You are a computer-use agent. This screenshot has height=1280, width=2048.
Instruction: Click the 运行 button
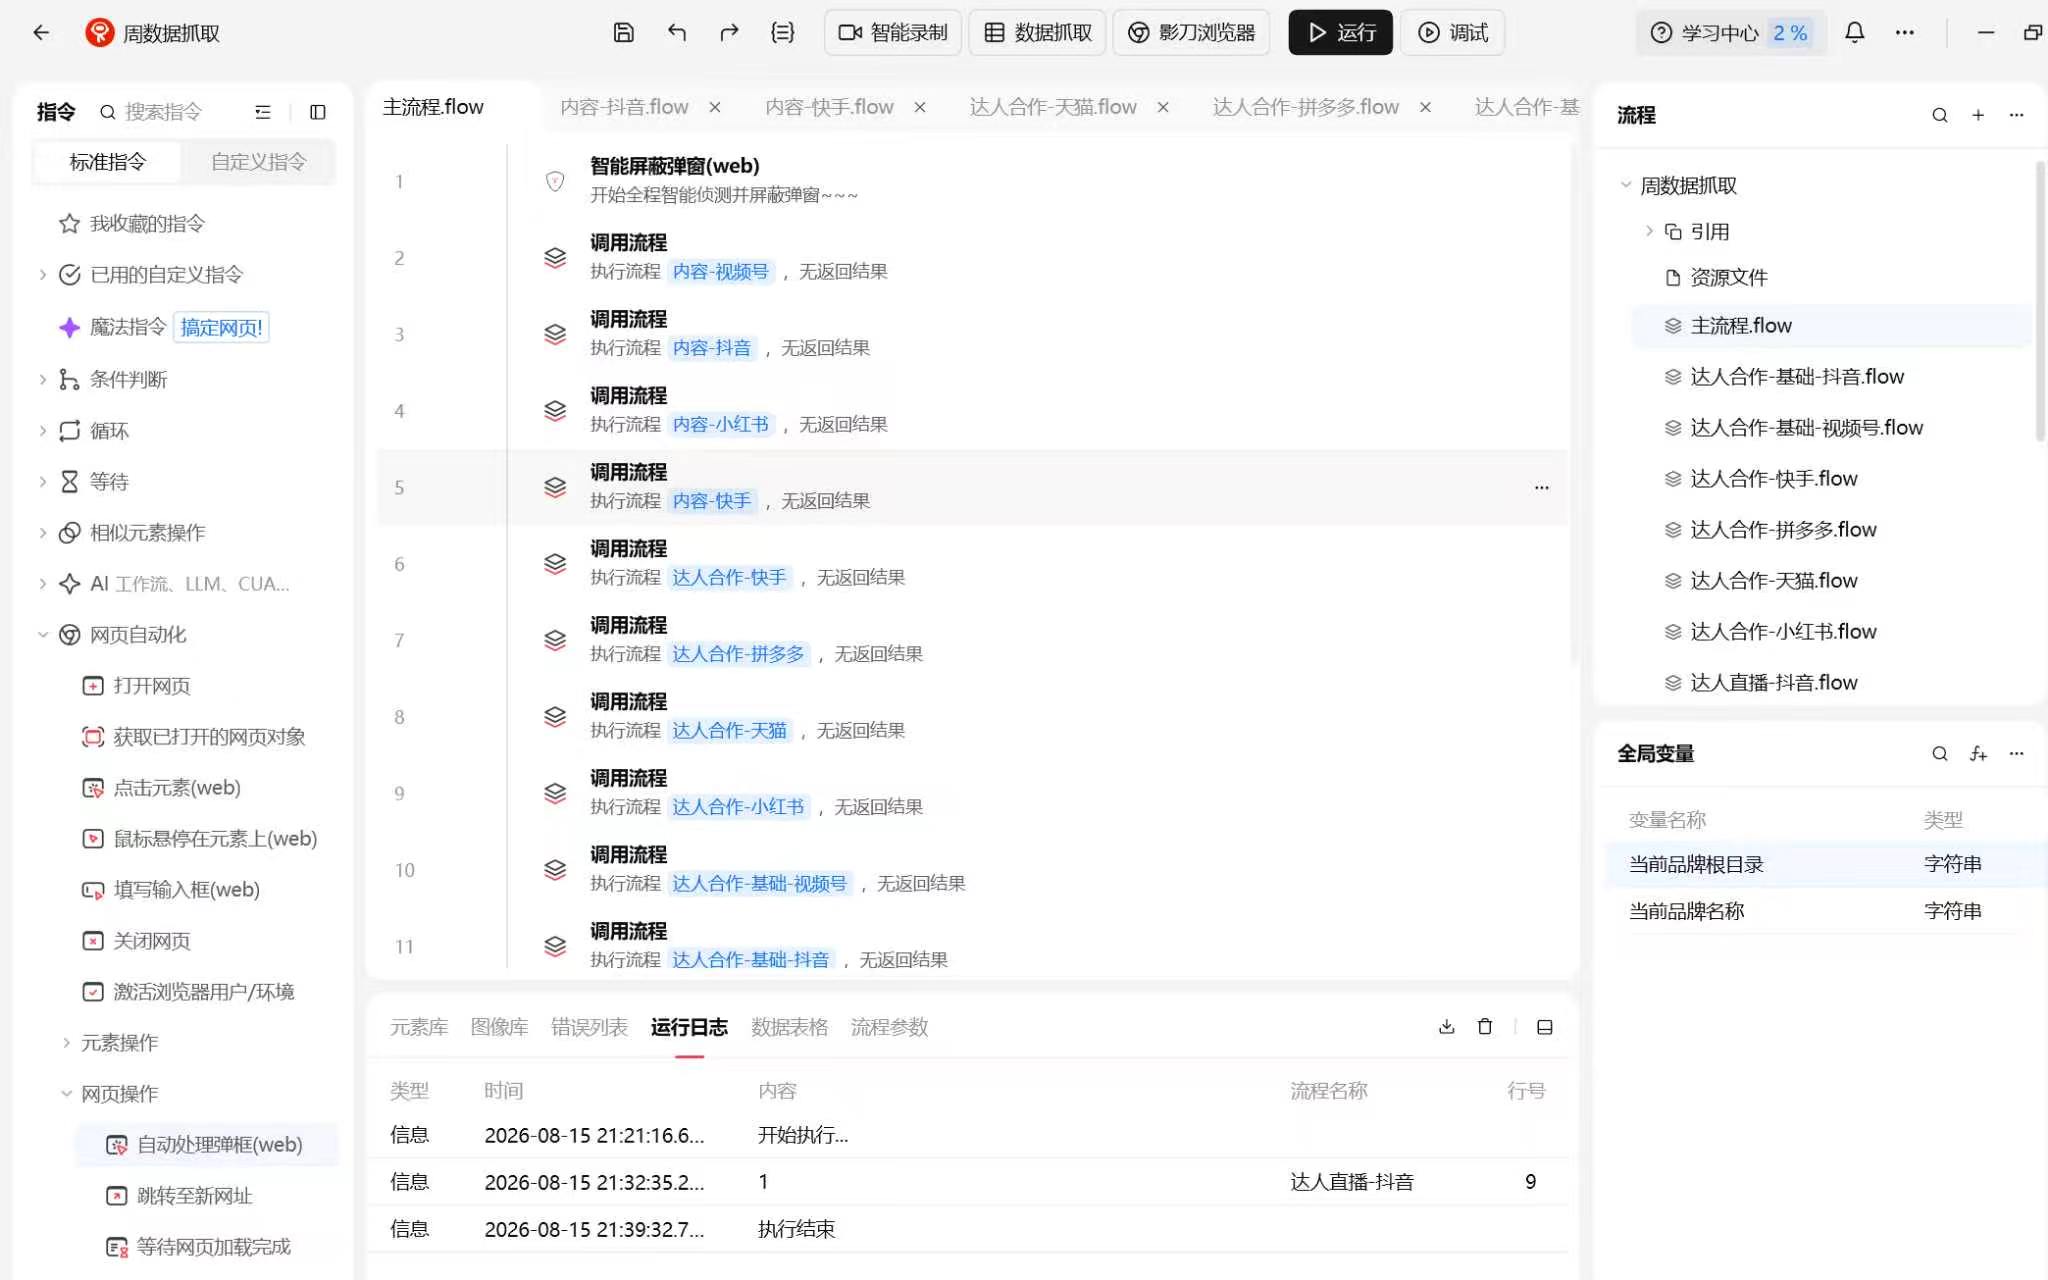tap(1340, 33)
